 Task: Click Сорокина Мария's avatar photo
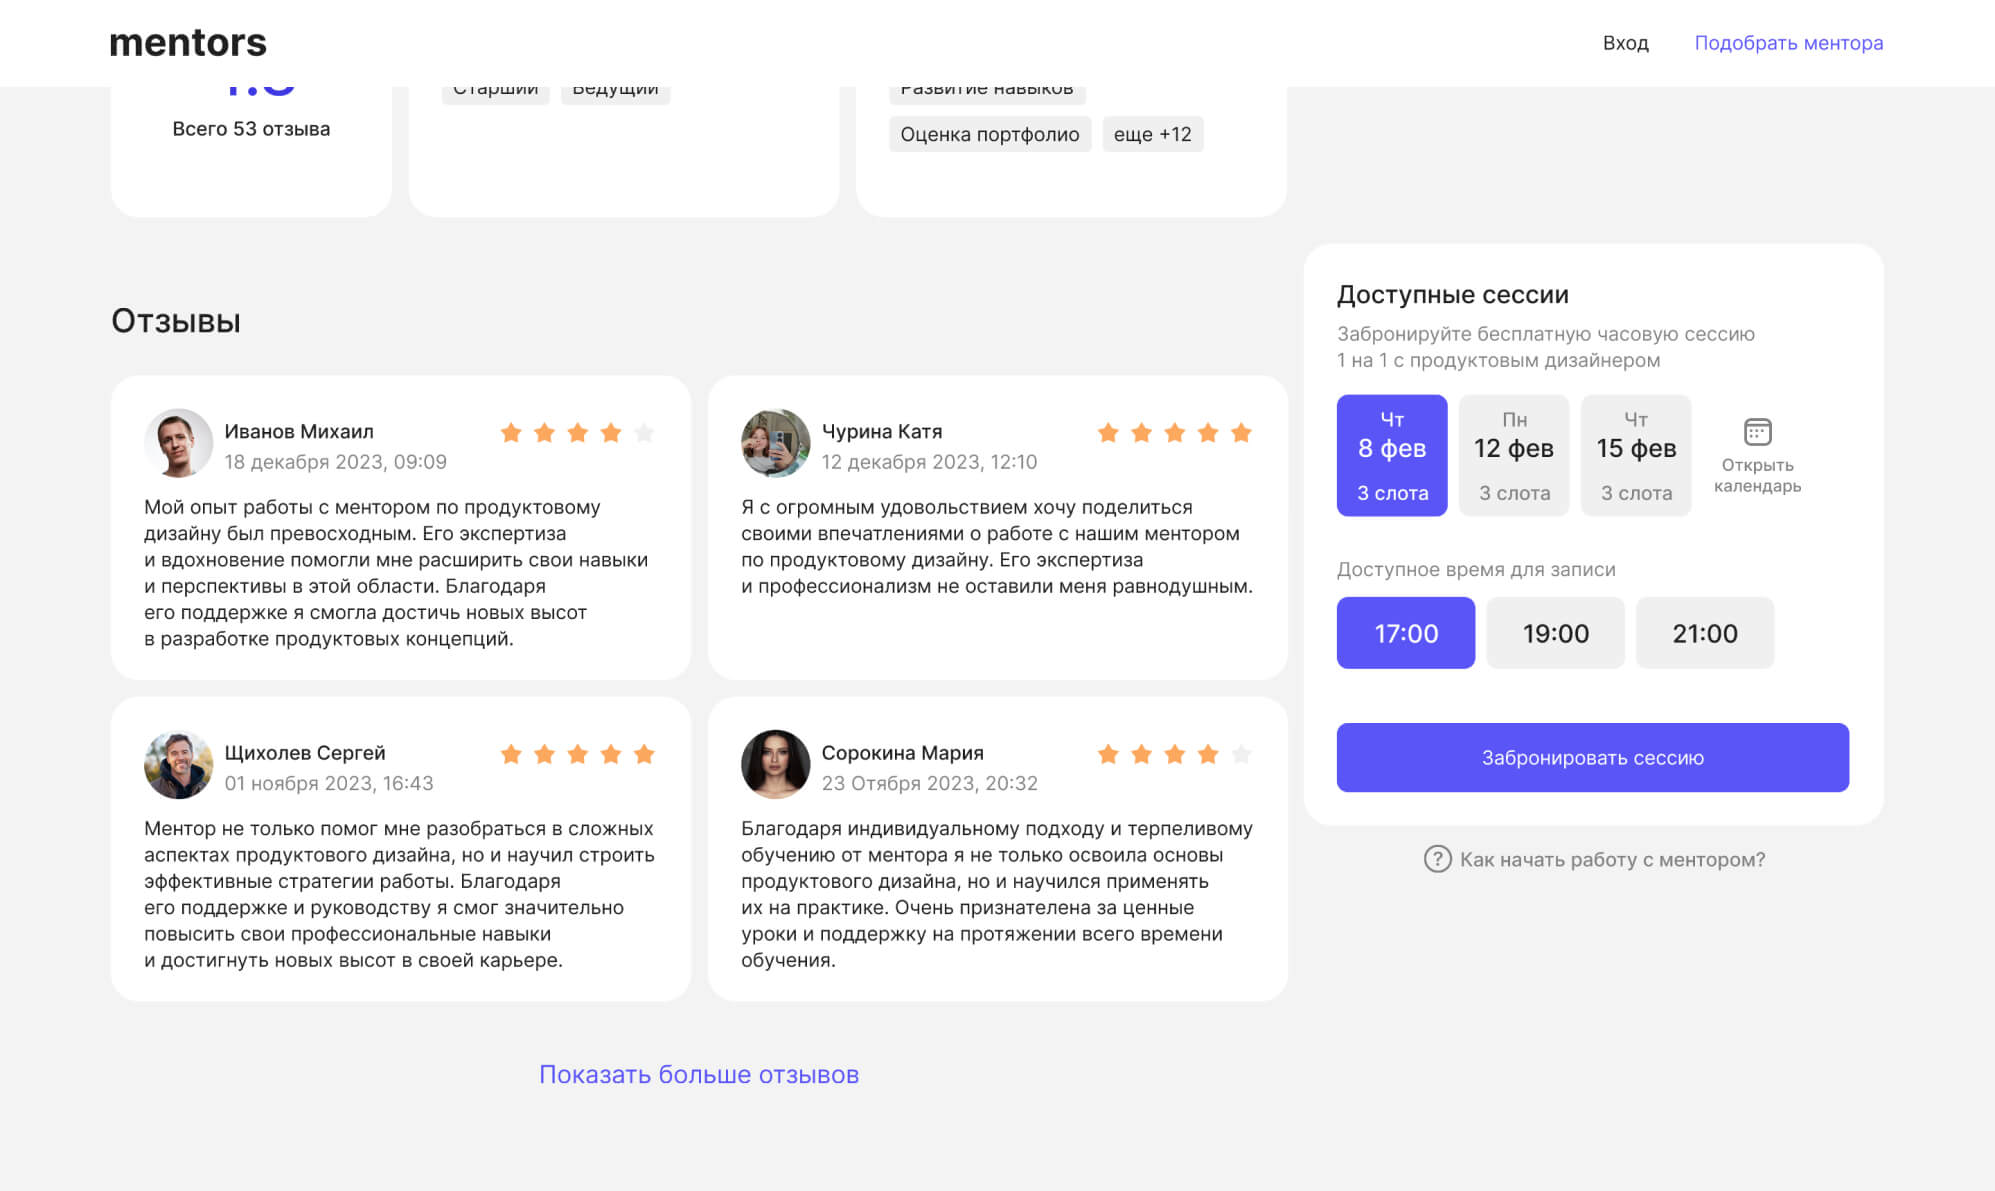point(775,765)
